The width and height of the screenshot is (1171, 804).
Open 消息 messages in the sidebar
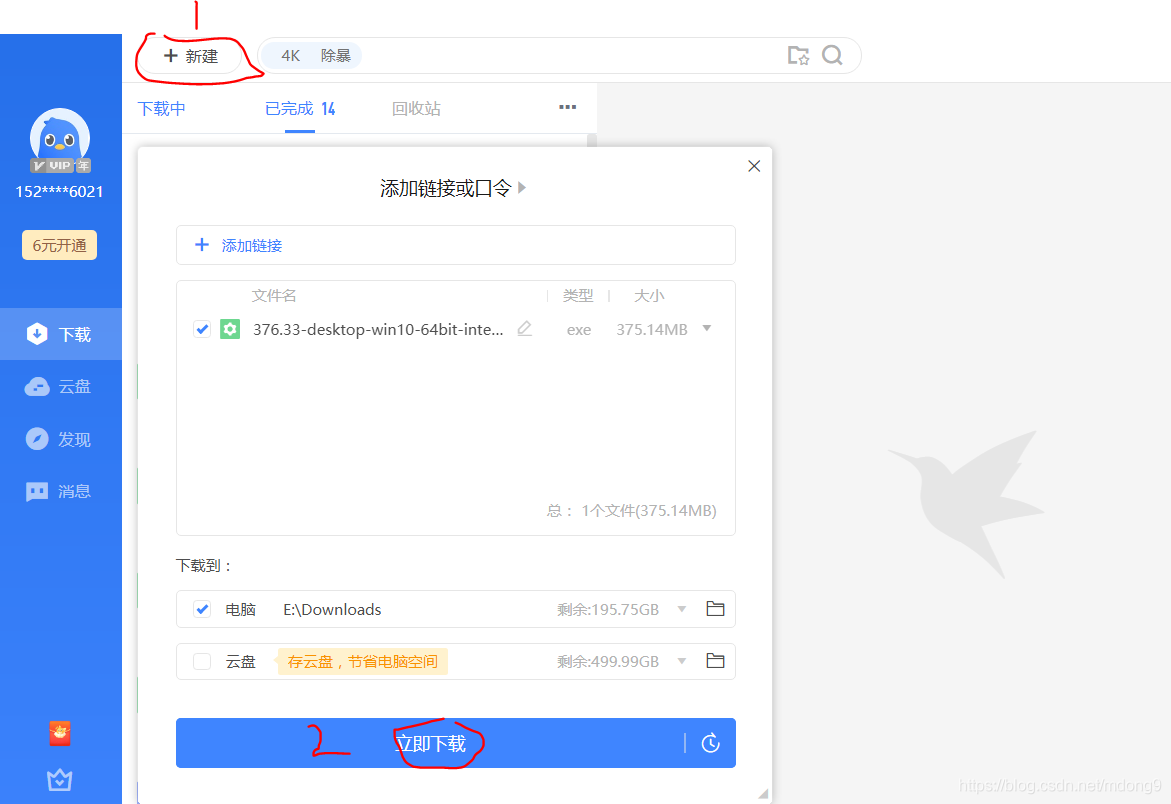[61, 490]
